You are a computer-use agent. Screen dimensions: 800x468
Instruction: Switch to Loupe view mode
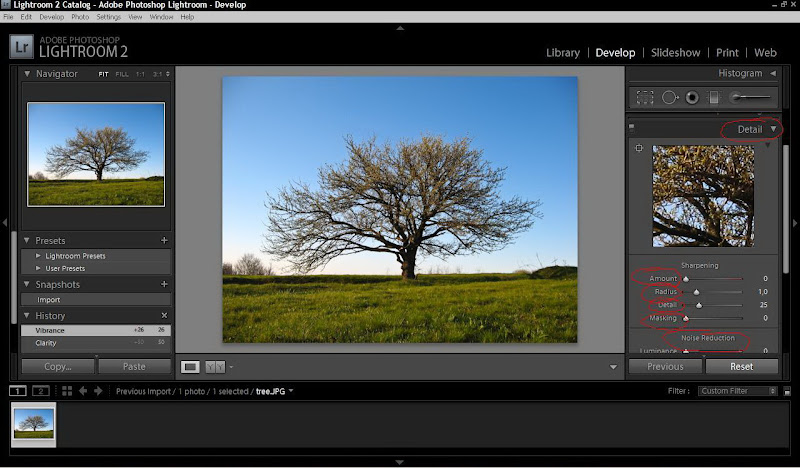(x=190, y=367)
